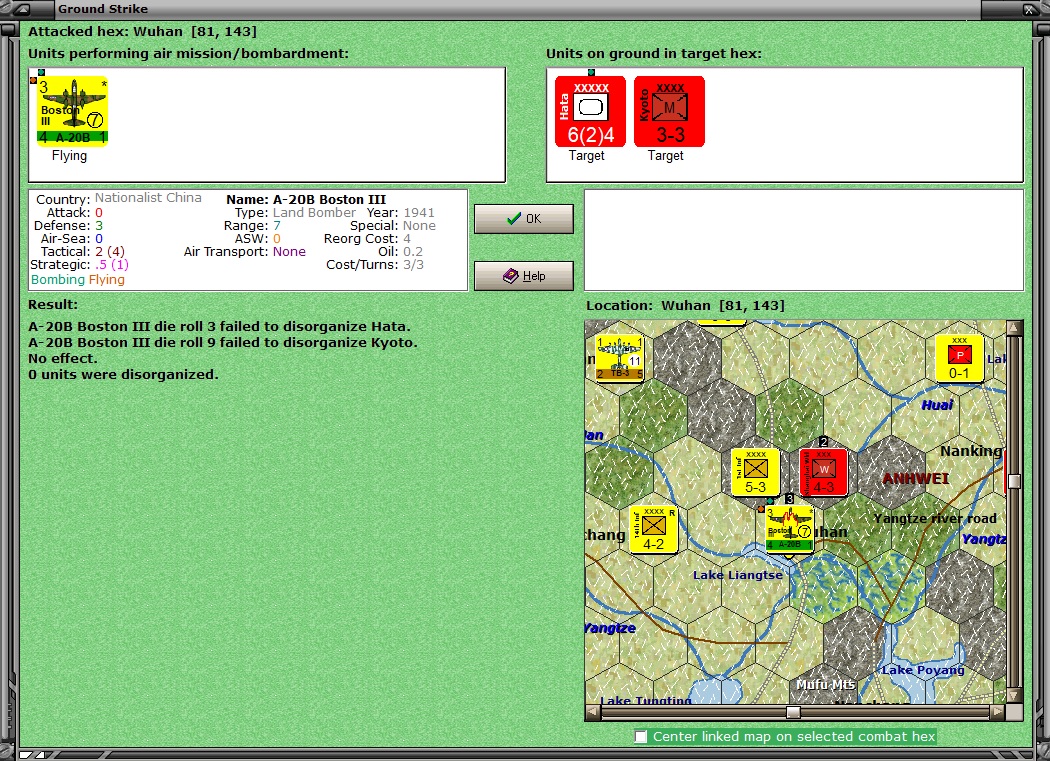Screen dimensions: 1050x761
Task: Click the Tactical value '2 (4)'
Action: [110, 252]
